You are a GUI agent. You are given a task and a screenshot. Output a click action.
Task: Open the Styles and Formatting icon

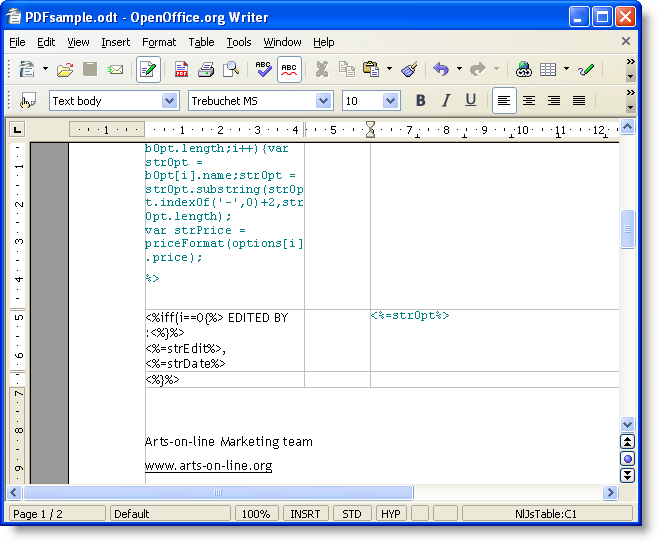(x=28, y=100)
